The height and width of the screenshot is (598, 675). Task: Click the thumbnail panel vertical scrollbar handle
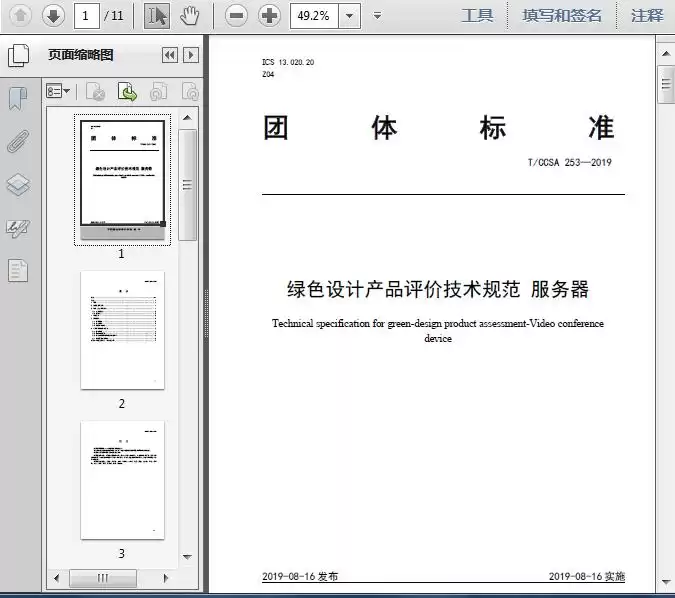[x=187, y=185]
